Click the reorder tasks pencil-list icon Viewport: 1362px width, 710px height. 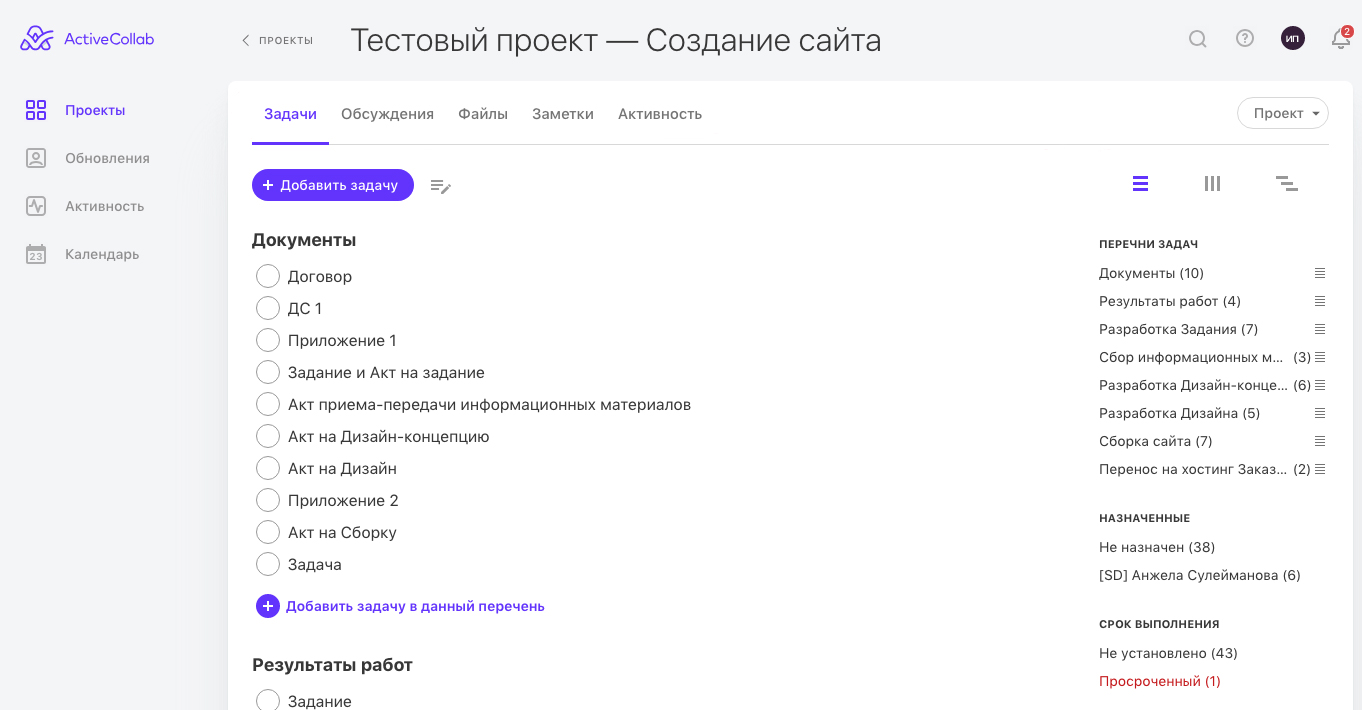[x=440, y=186]
